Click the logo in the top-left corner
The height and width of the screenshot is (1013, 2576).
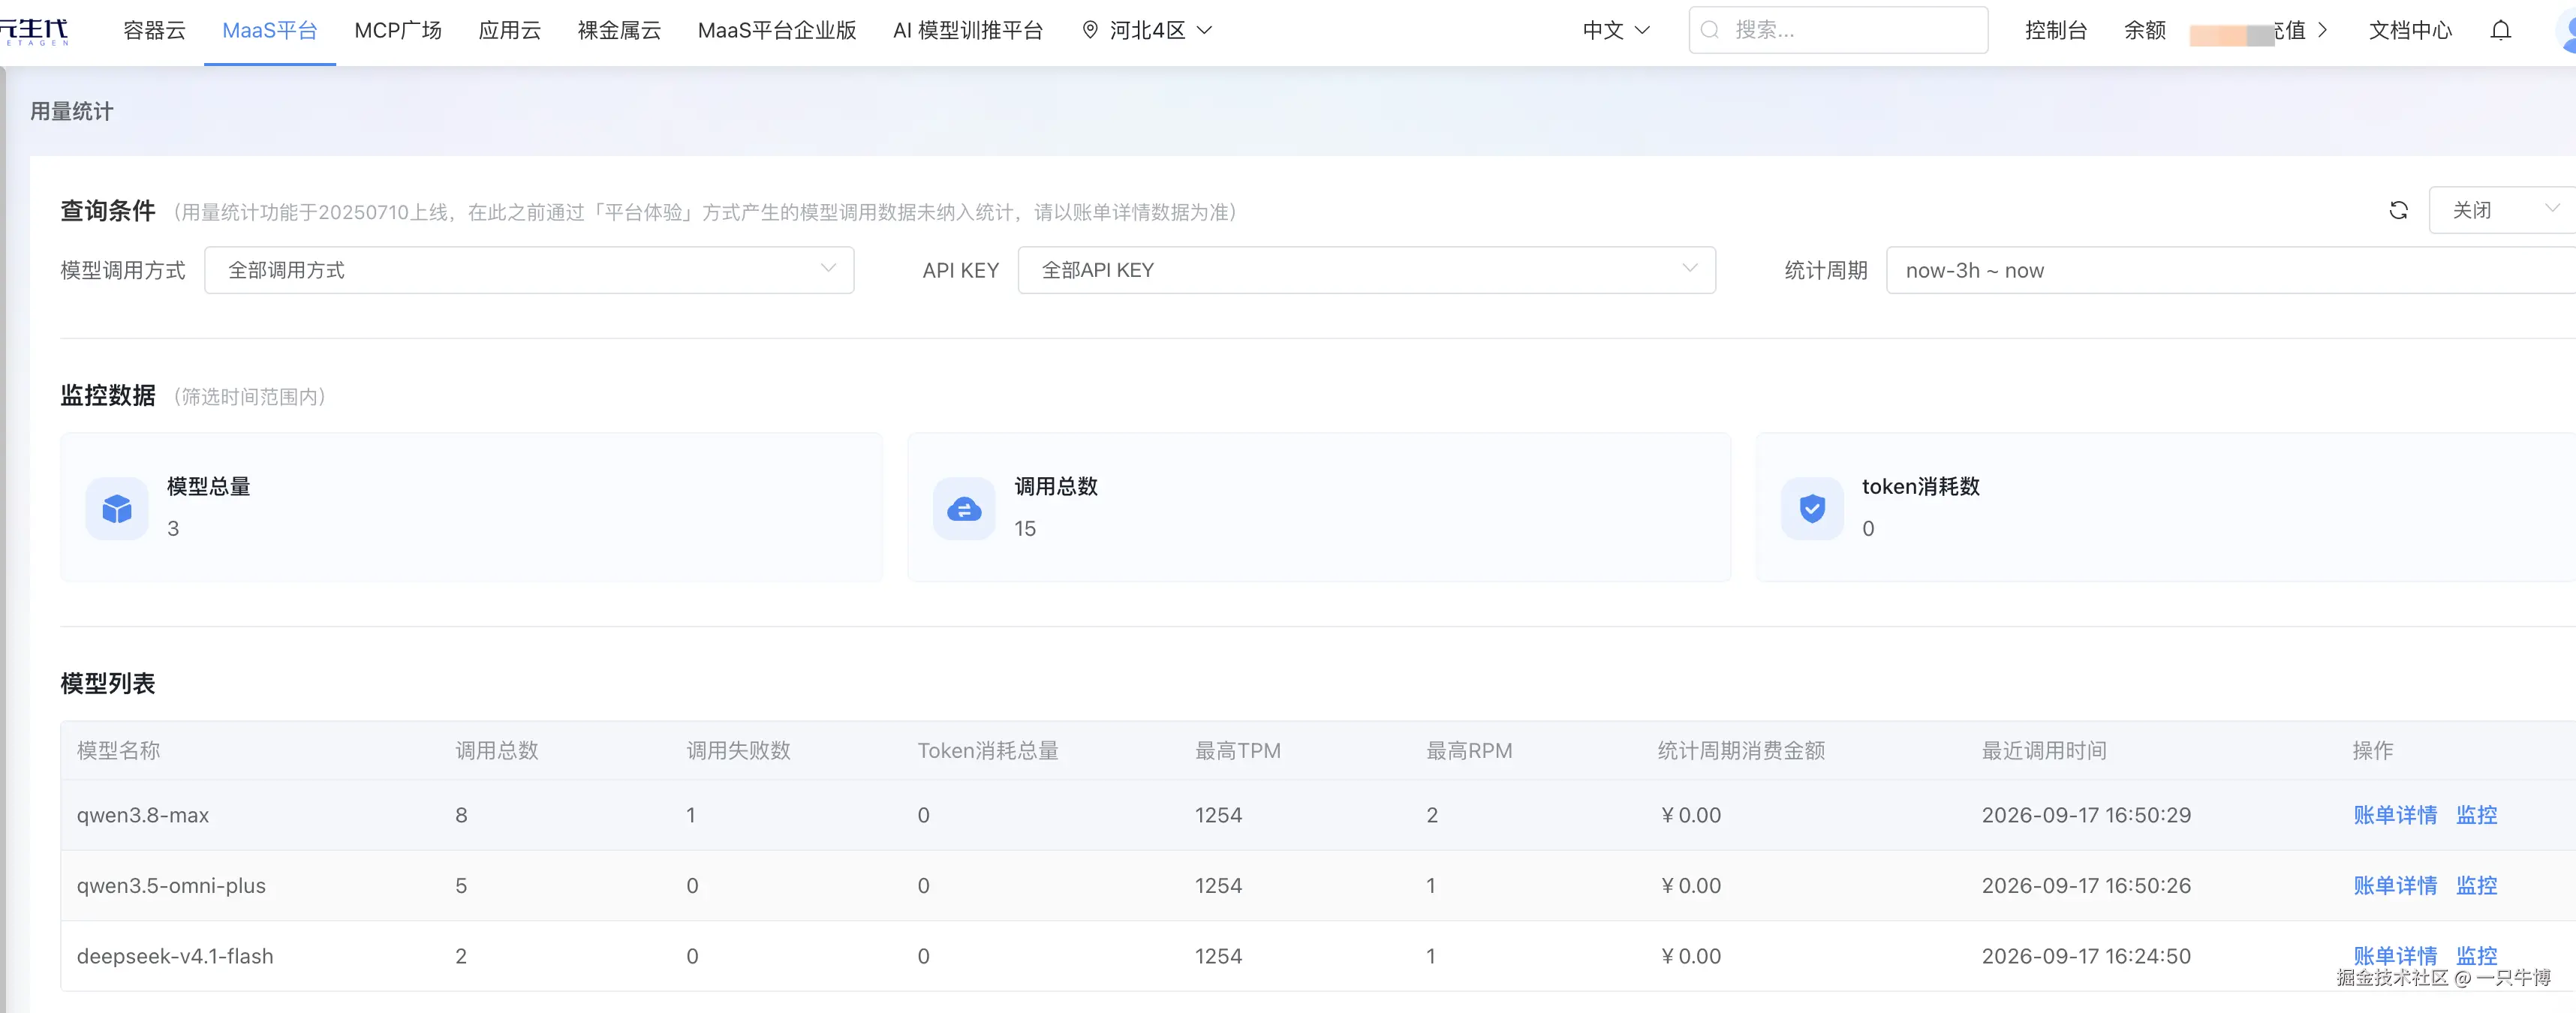coord(34,31)
